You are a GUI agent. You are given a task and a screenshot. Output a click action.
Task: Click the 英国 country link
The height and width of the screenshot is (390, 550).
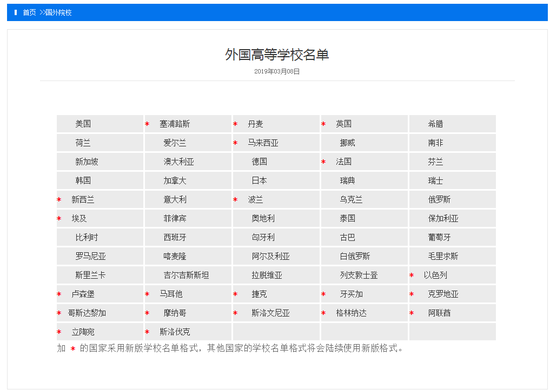coord(343,124)
